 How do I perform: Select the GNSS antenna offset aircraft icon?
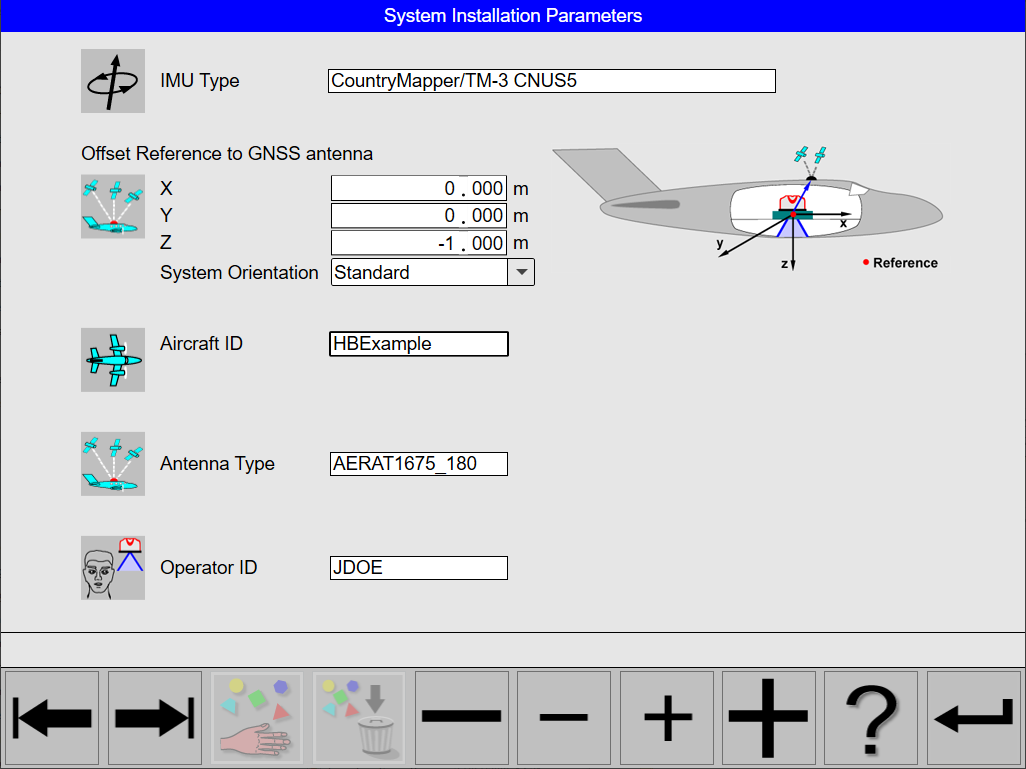(x=112, y=207)
